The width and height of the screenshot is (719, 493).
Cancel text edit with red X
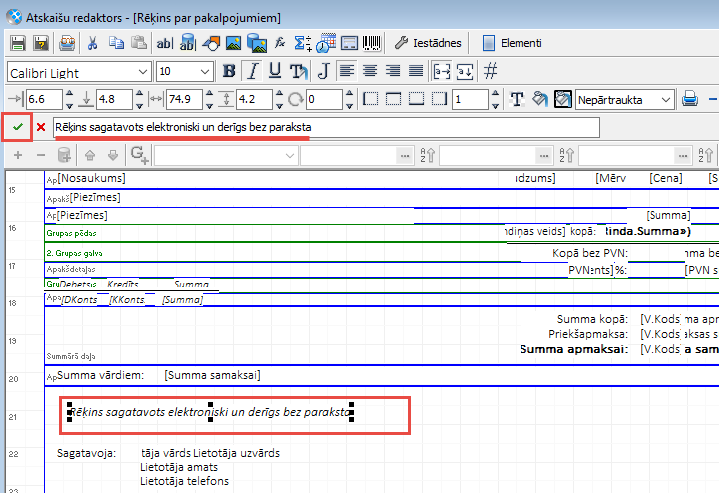pyautogui.click(x=41, y=128)
